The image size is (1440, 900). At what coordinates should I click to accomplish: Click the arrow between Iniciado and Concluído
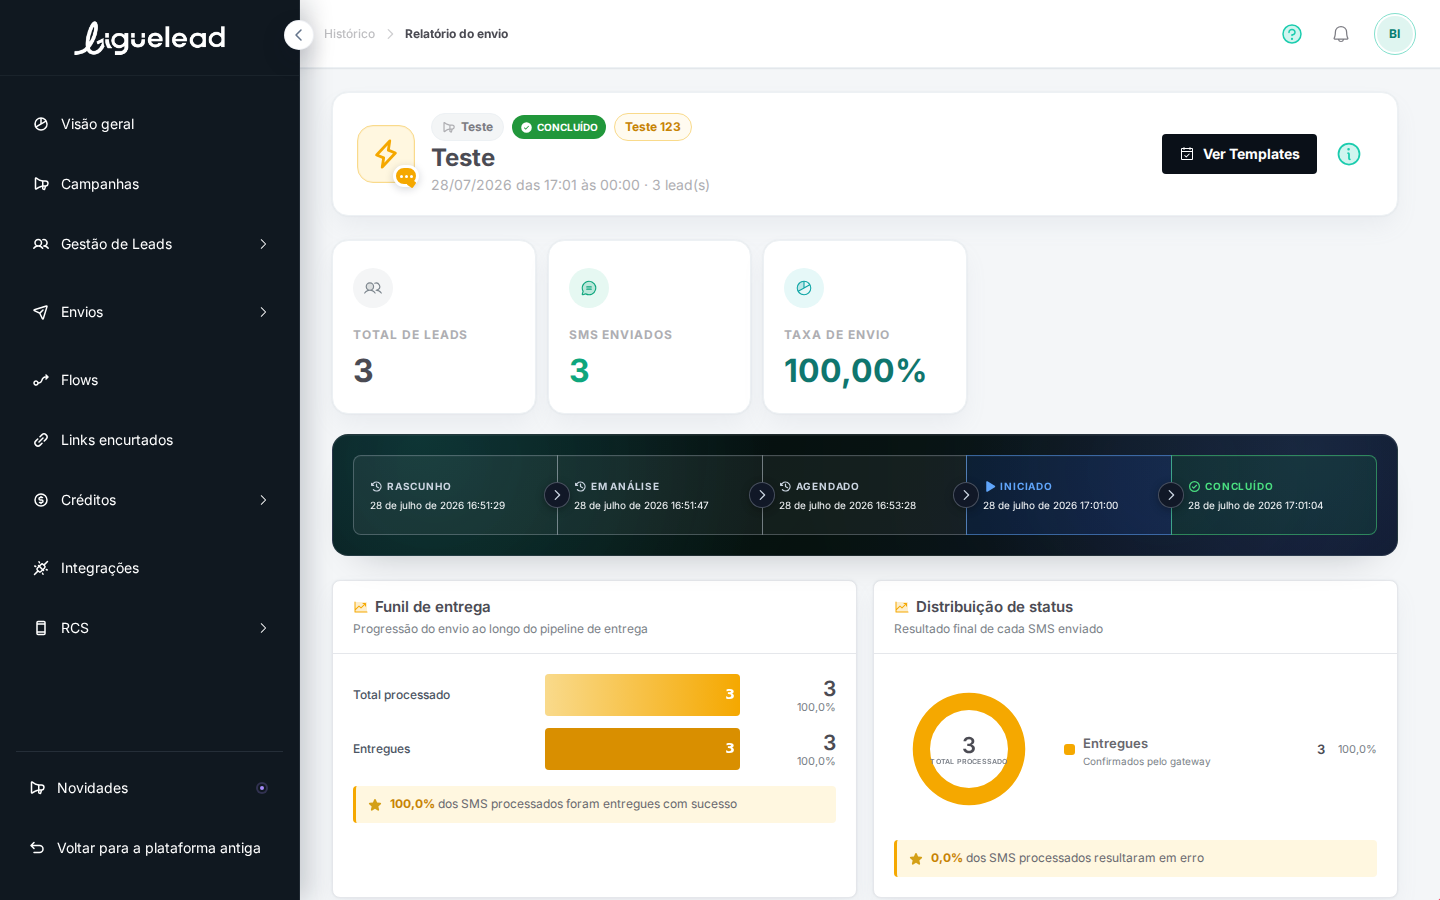1171,495
